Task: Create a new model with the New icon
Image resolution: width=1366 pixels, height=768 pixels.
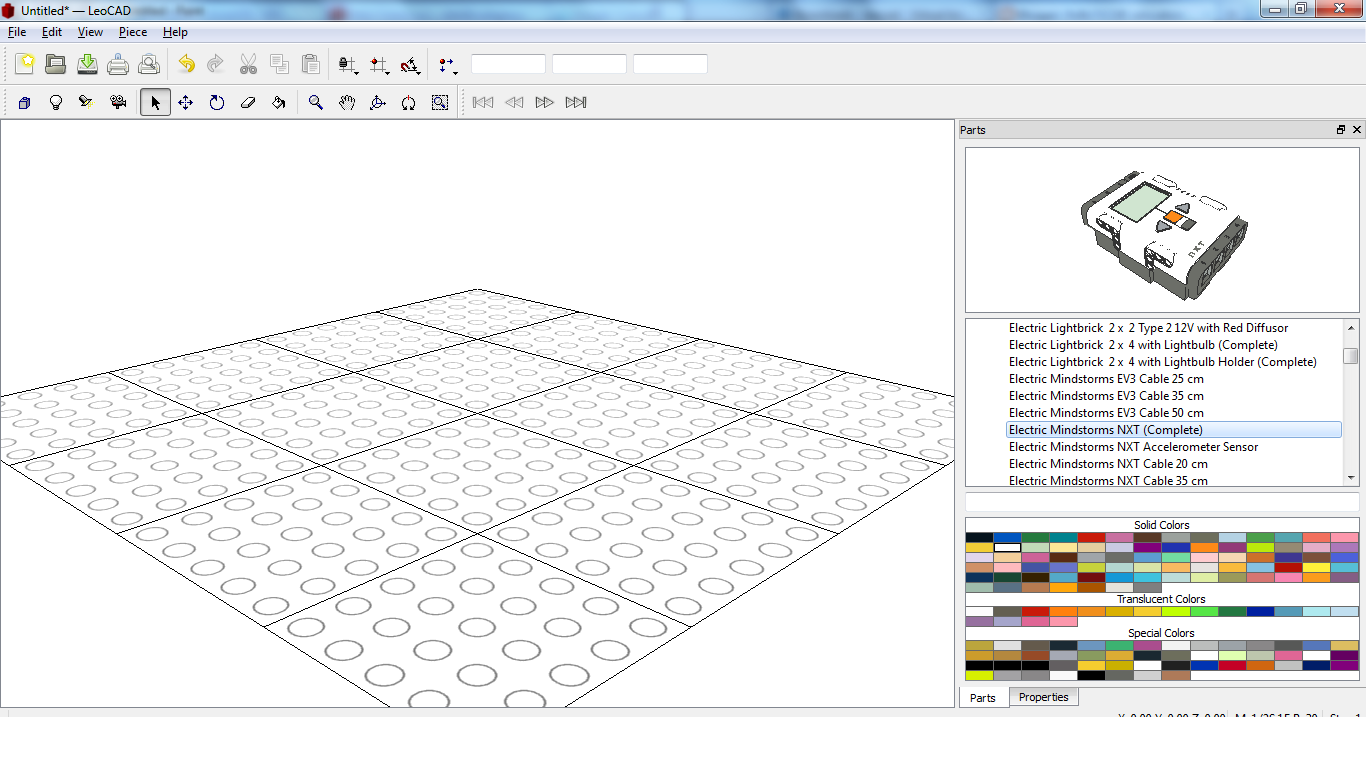Action: click(25, 64)
